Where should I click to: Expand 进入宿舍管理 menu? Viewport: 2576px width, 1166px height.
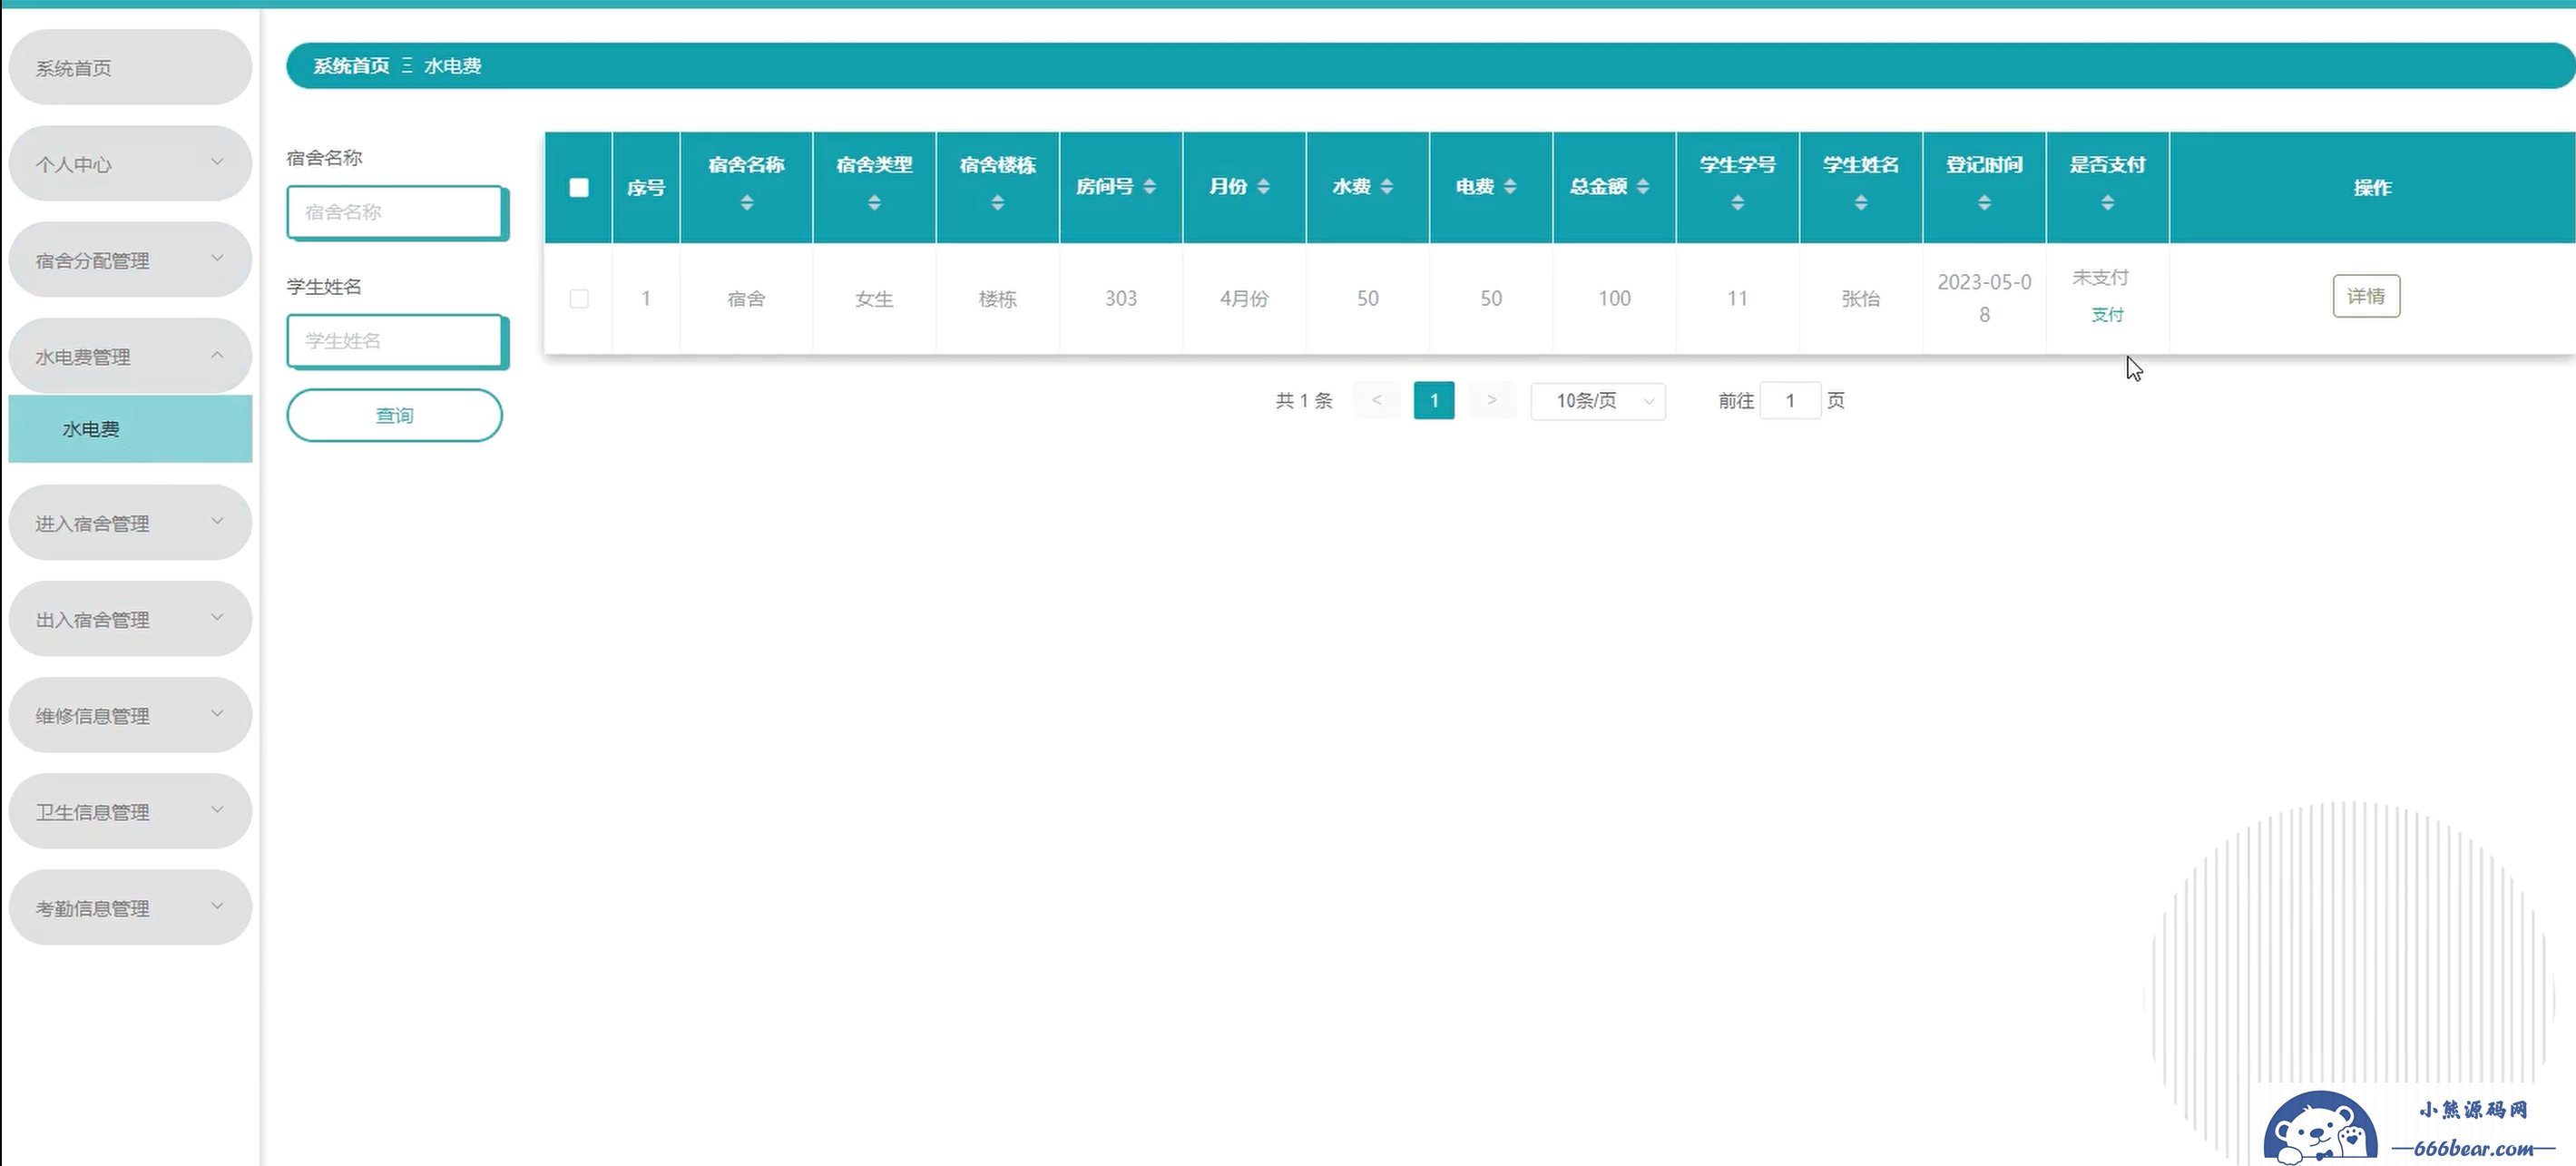130,523
